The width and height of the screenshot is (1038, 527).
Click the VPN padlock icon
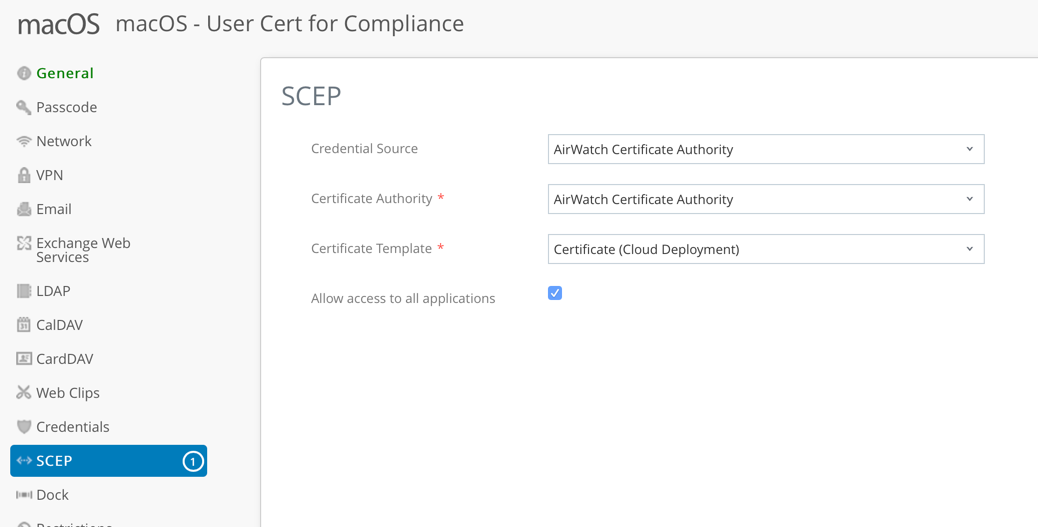pos(24,175)
